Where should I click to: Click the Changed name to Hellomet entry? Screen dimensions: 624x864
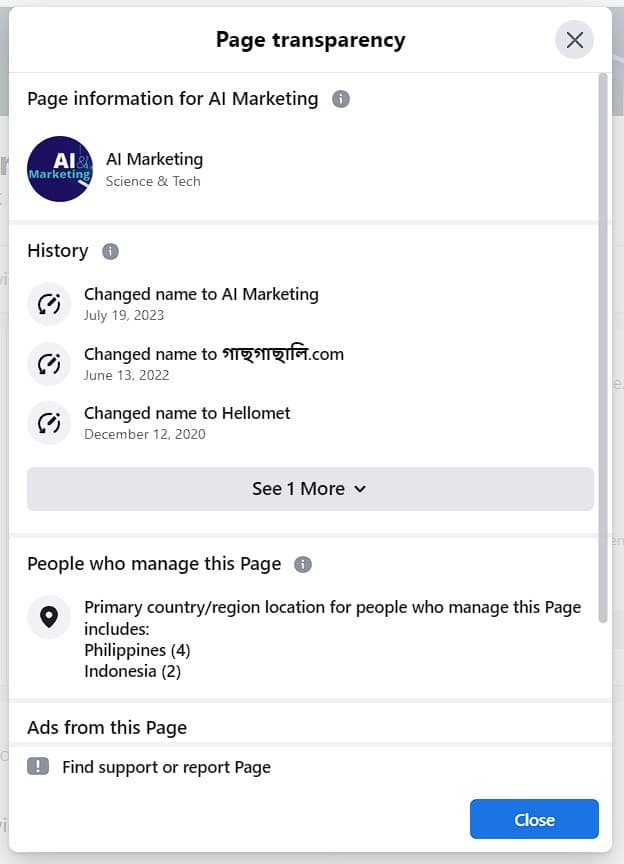point(187,413)
